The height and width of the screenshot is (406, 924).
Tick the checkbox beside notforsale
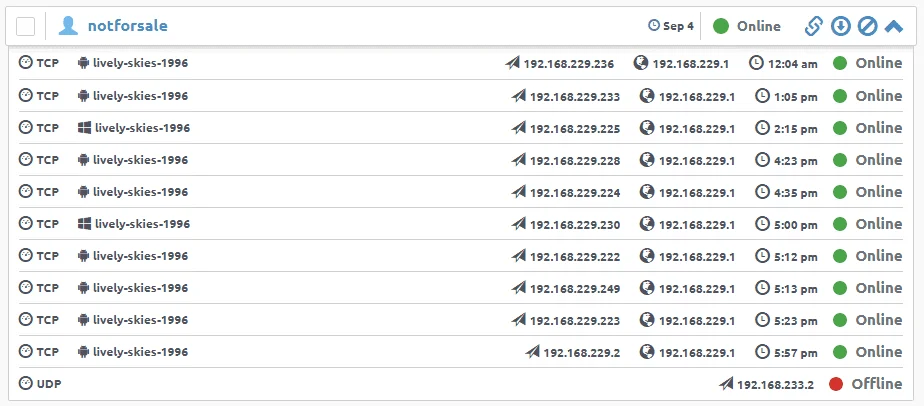click(25, 27)
